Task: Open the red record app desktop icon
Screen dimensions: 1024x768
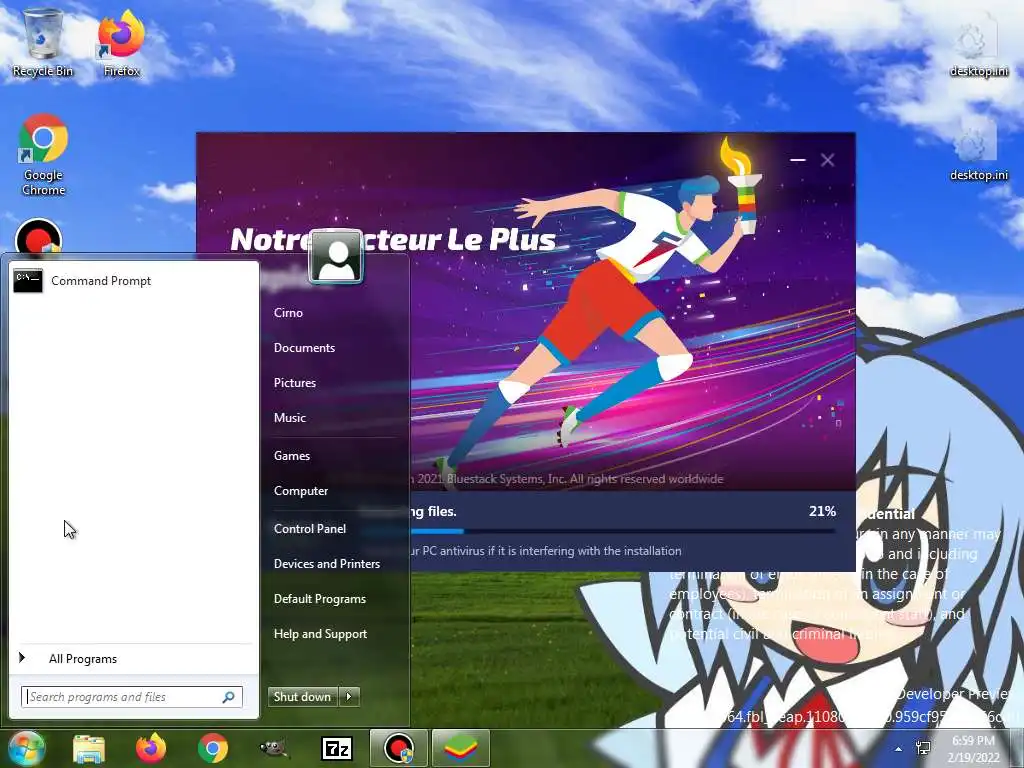Action: [39, 238]
